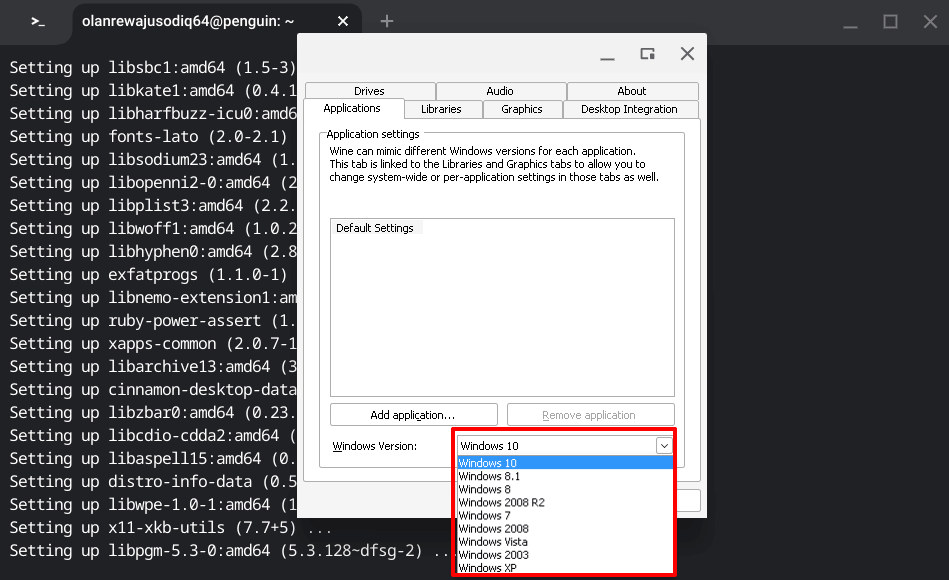
Task: Choose Windows 8.1 from the version list
Action: point(565,476)
